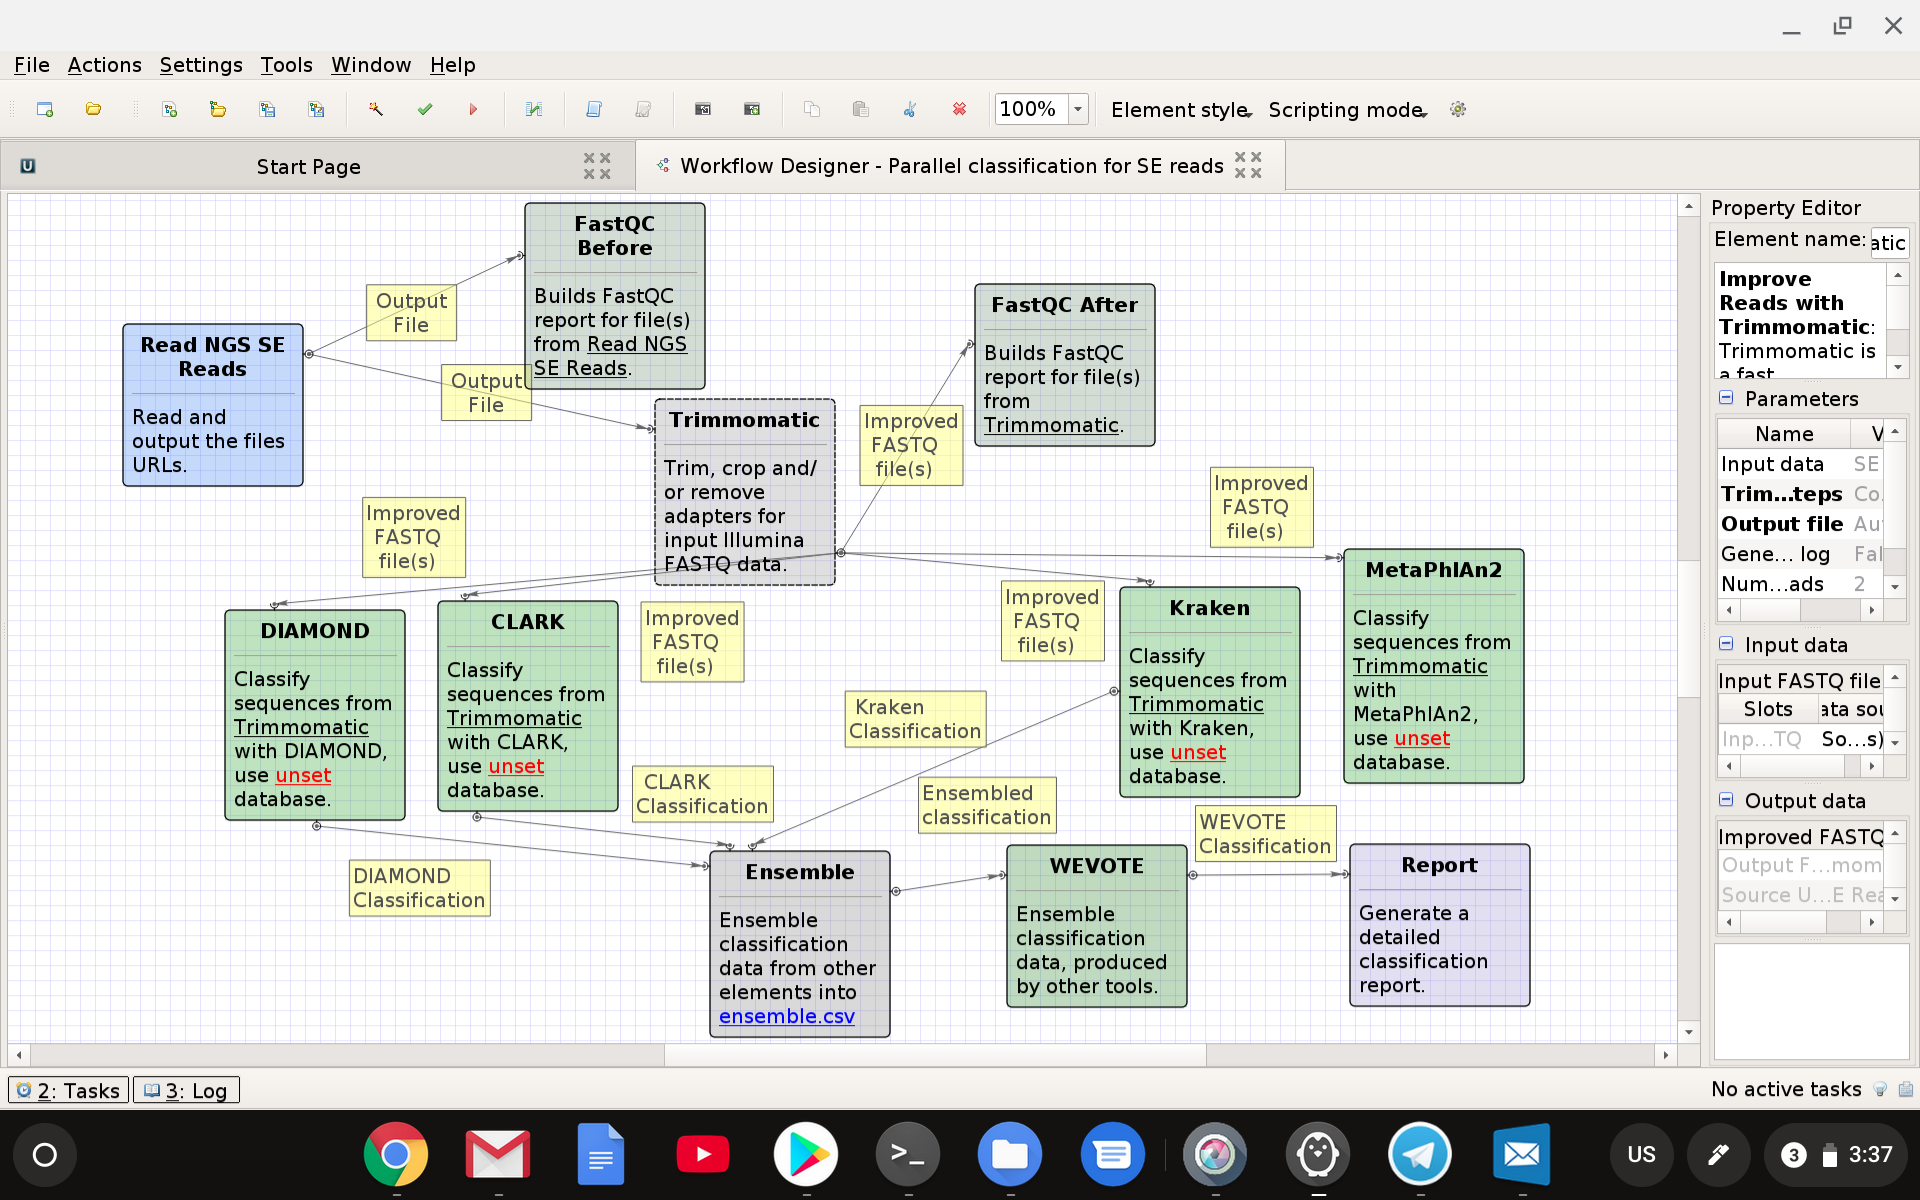The width and height of the screenshot is (1920, 1200).
Task: Close the Start Page tab
Action: [597, 166]
